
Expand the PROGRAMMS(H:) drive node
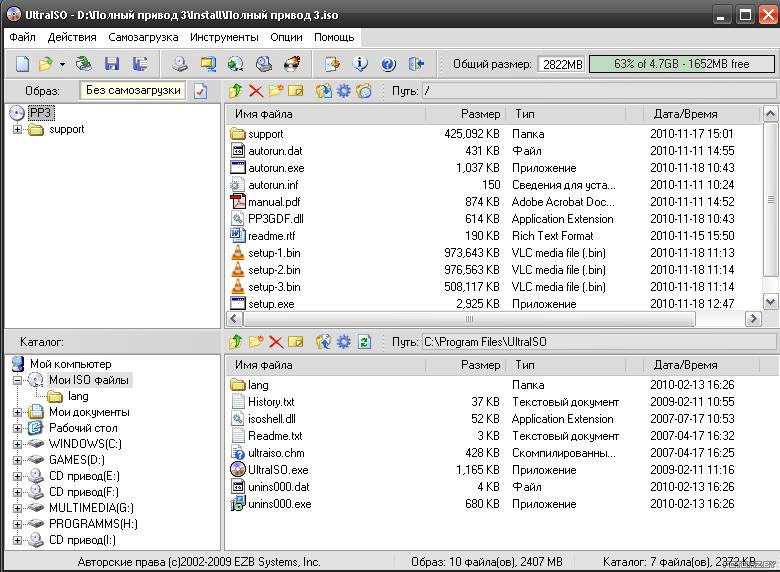pyautogui.click(x=17, y=524)
